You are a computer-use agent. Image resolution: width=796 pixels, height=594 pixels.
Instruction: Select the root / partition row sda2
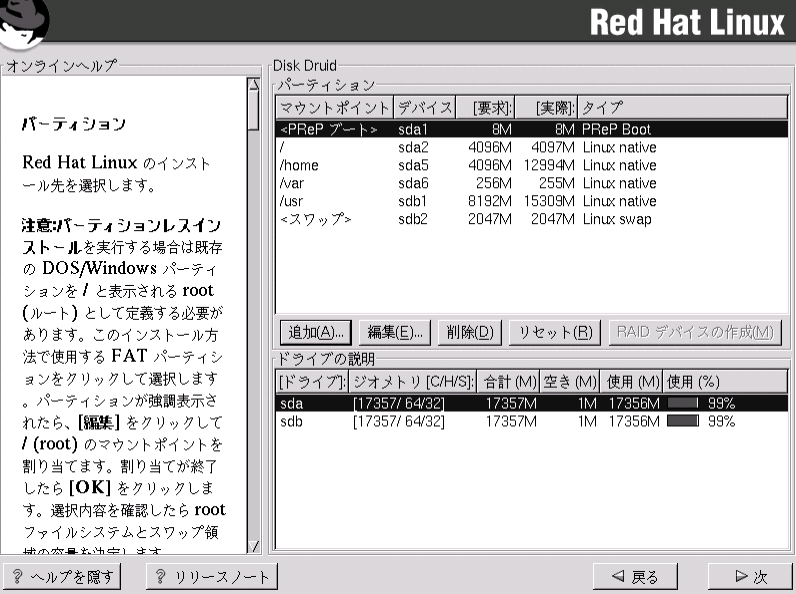530,147
